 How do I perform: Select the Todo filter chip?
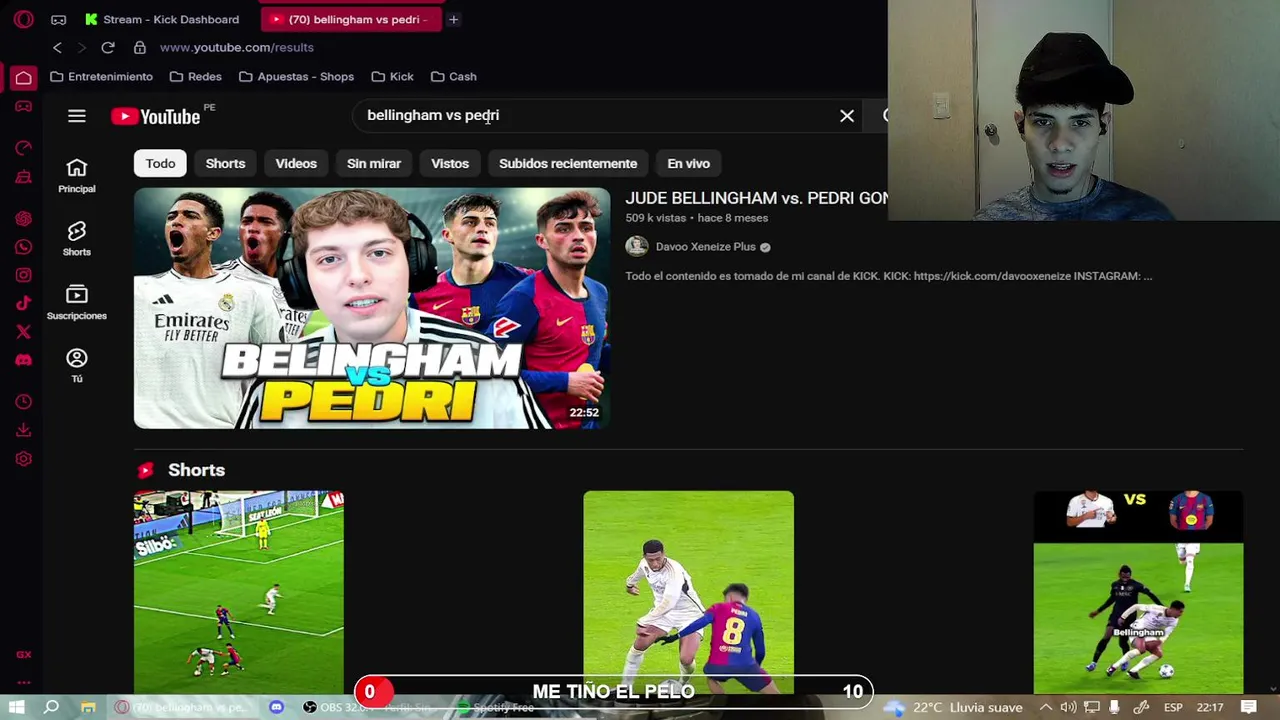click(x=160, y=163)
